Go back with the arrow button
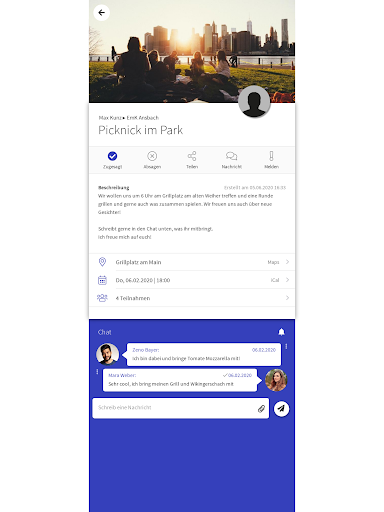This screenshot has width=384, height=512. click(x=101, y=13)
